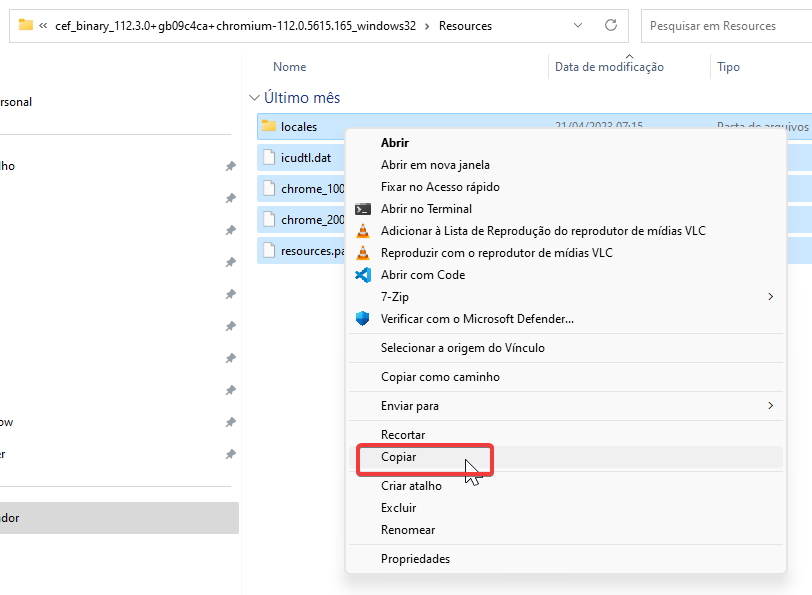The height and width of the screenshot is (595, 812).
Task: Open Propriedades from the context menu
Action: coord(415,559)
